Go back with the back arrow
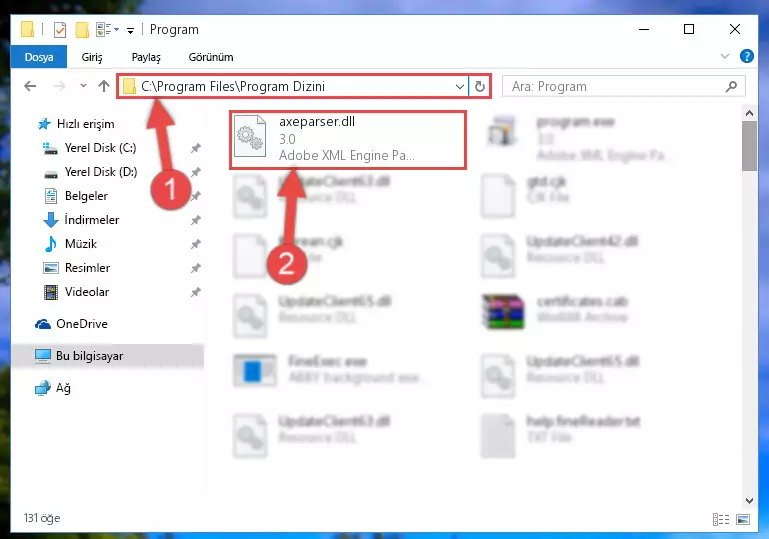Image resolution: width=769 pixels, height=539 pixels. click(30, 86)
